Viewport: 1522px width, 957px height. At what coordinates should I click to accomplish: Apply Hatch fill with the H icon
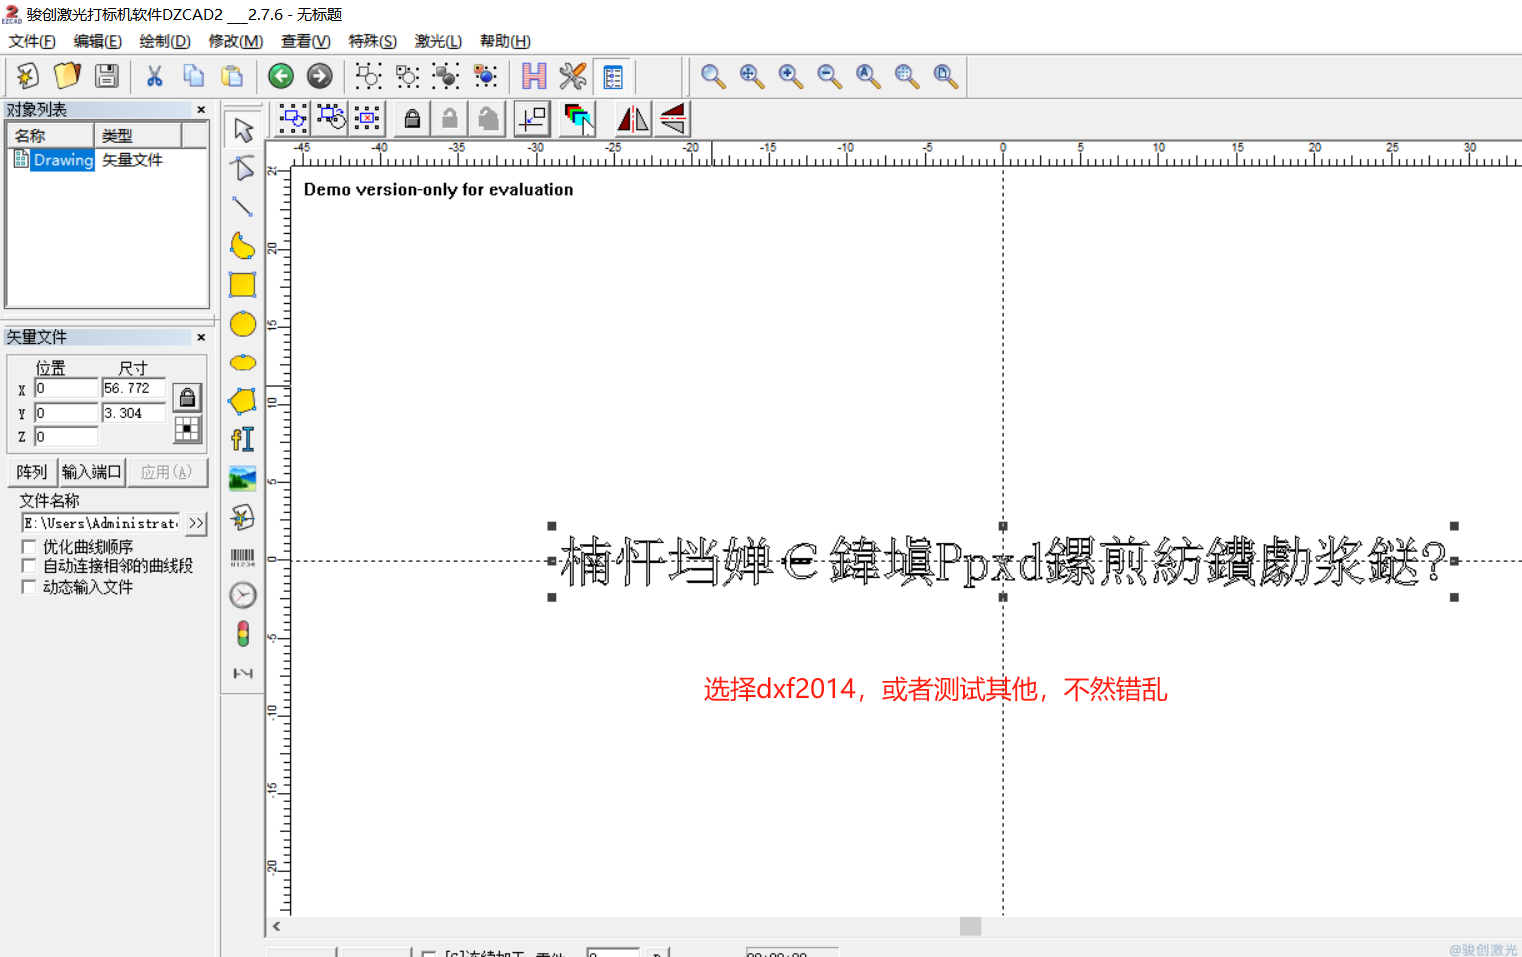tap(534, 76)
